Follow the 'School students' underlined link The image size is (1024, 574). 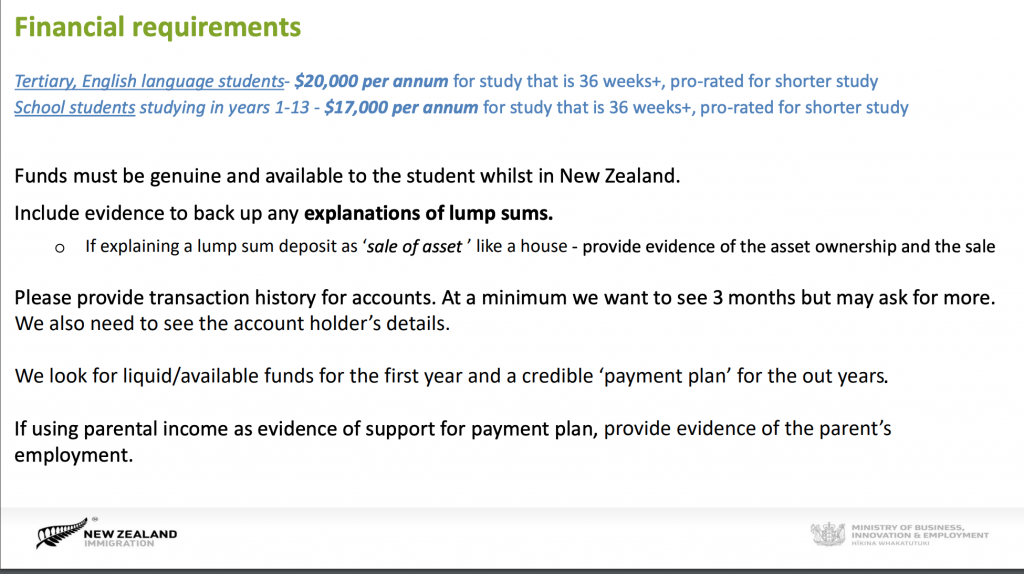[75, 107]
